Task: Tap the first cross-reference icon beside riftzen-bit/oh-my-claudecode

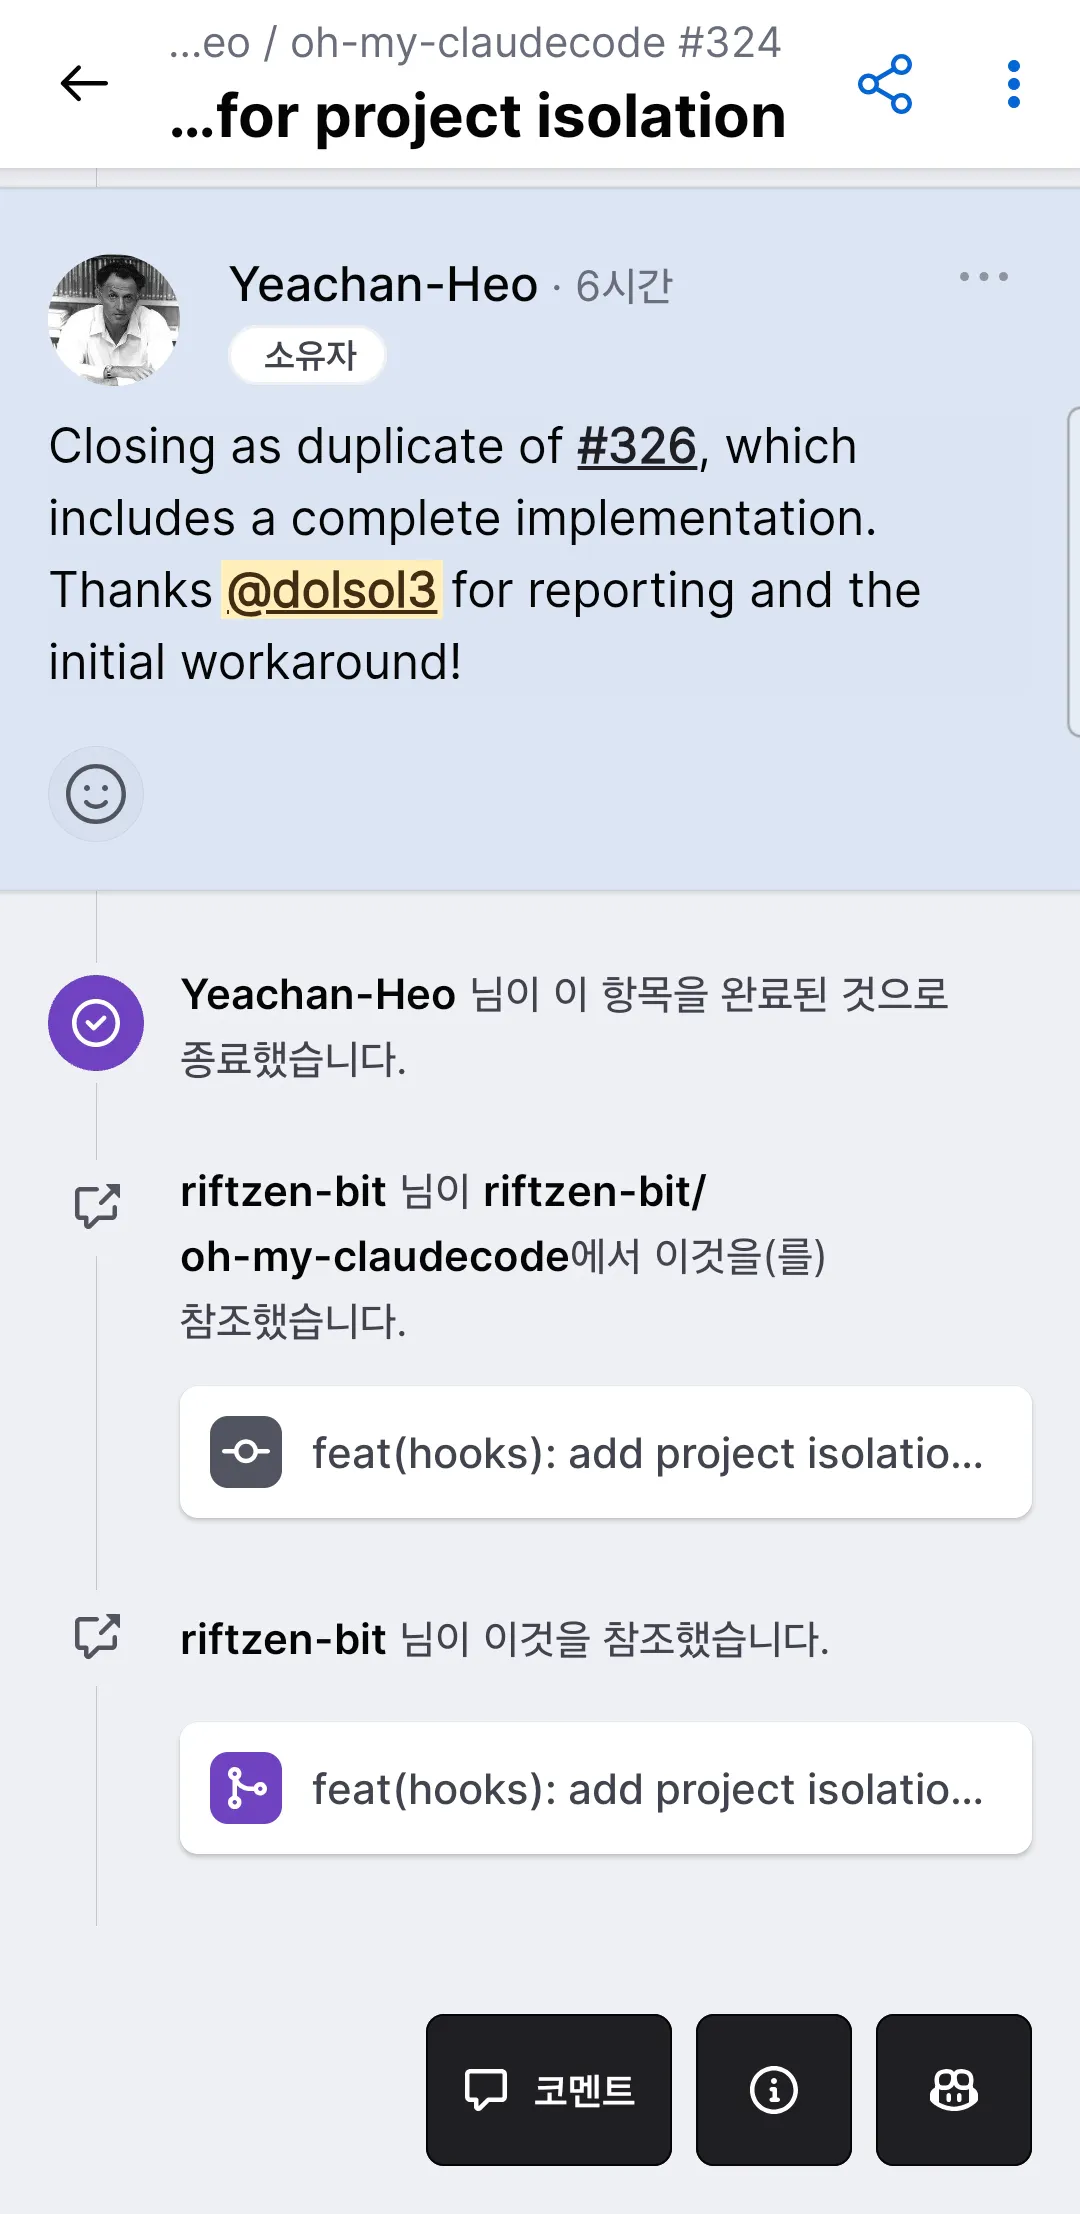Action: point(97,1206)
